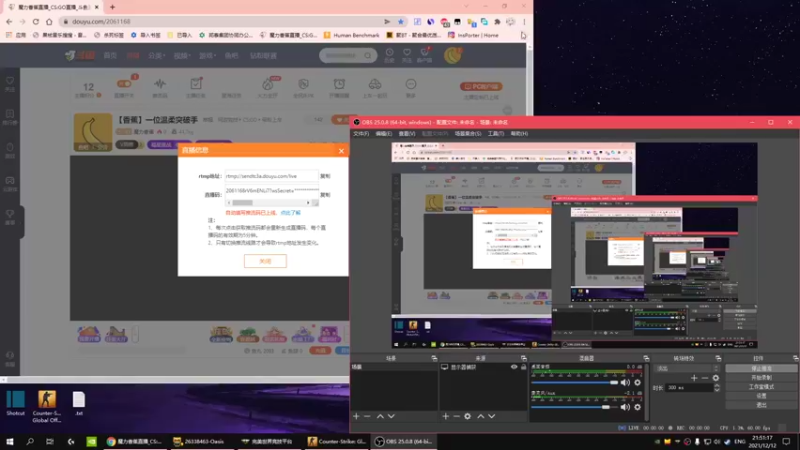Remove selected scene in OBS scenes panel

tap(367, 416)
